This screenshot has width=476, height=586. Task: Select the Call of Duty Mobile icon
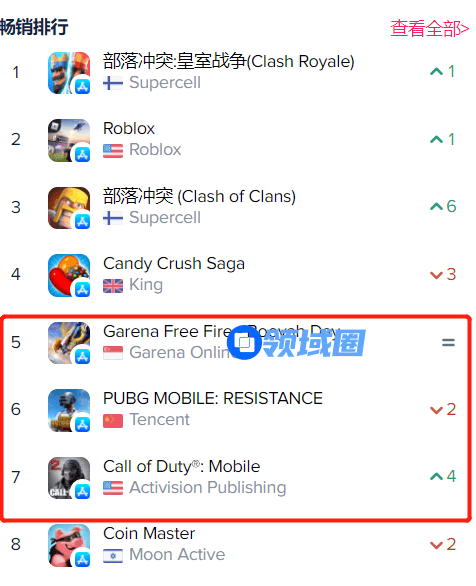[x=69, y=478]
